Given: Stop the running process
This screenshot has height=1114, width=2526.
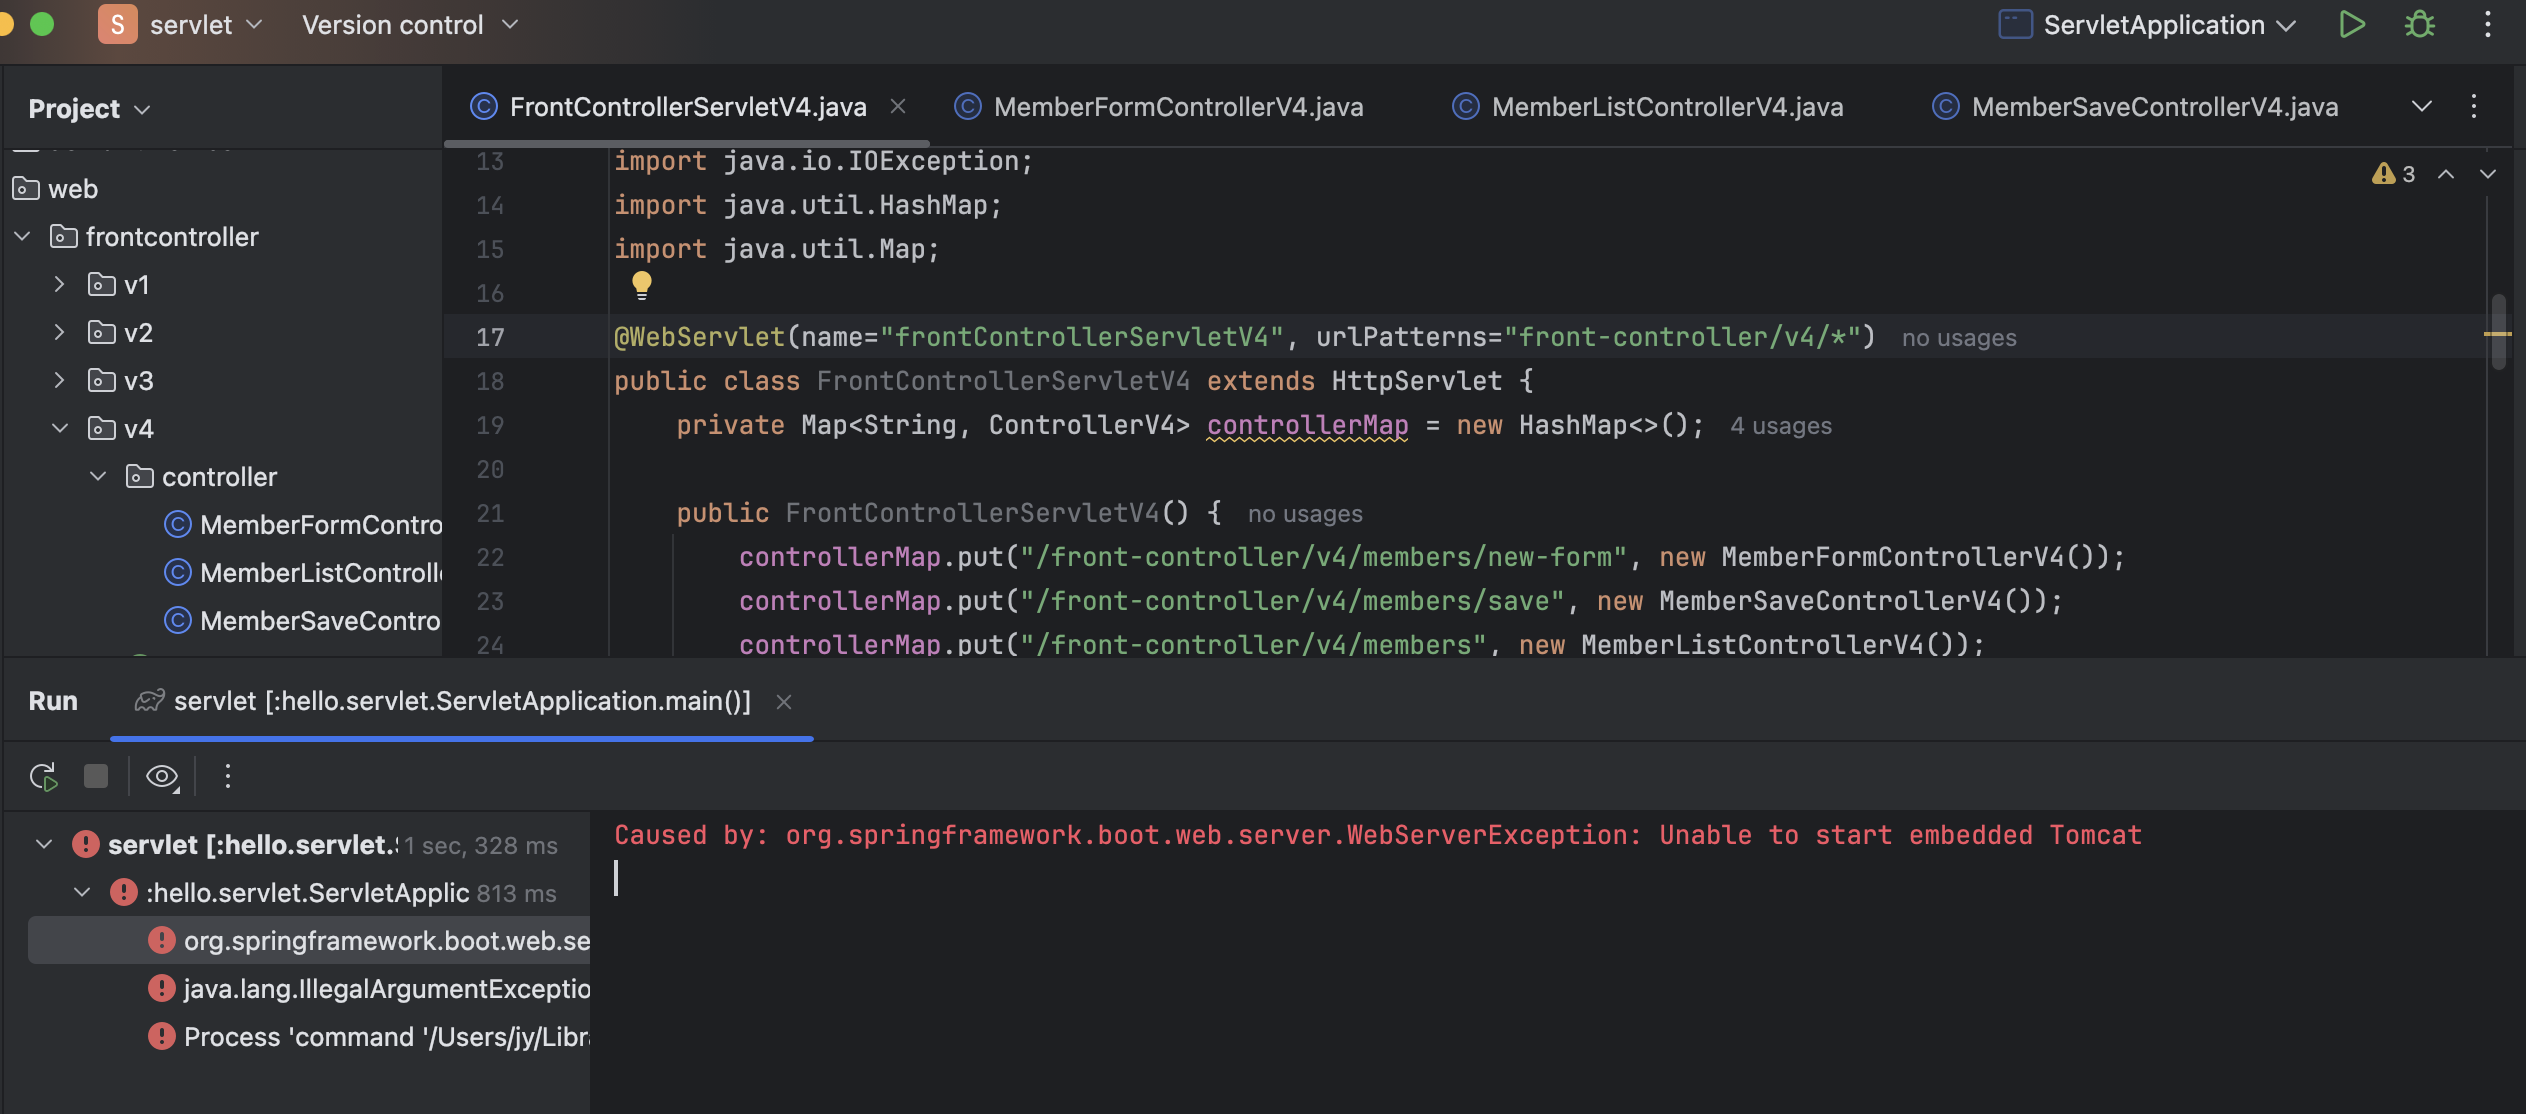Looking at the screenshot, I should [x=96, y=777].
